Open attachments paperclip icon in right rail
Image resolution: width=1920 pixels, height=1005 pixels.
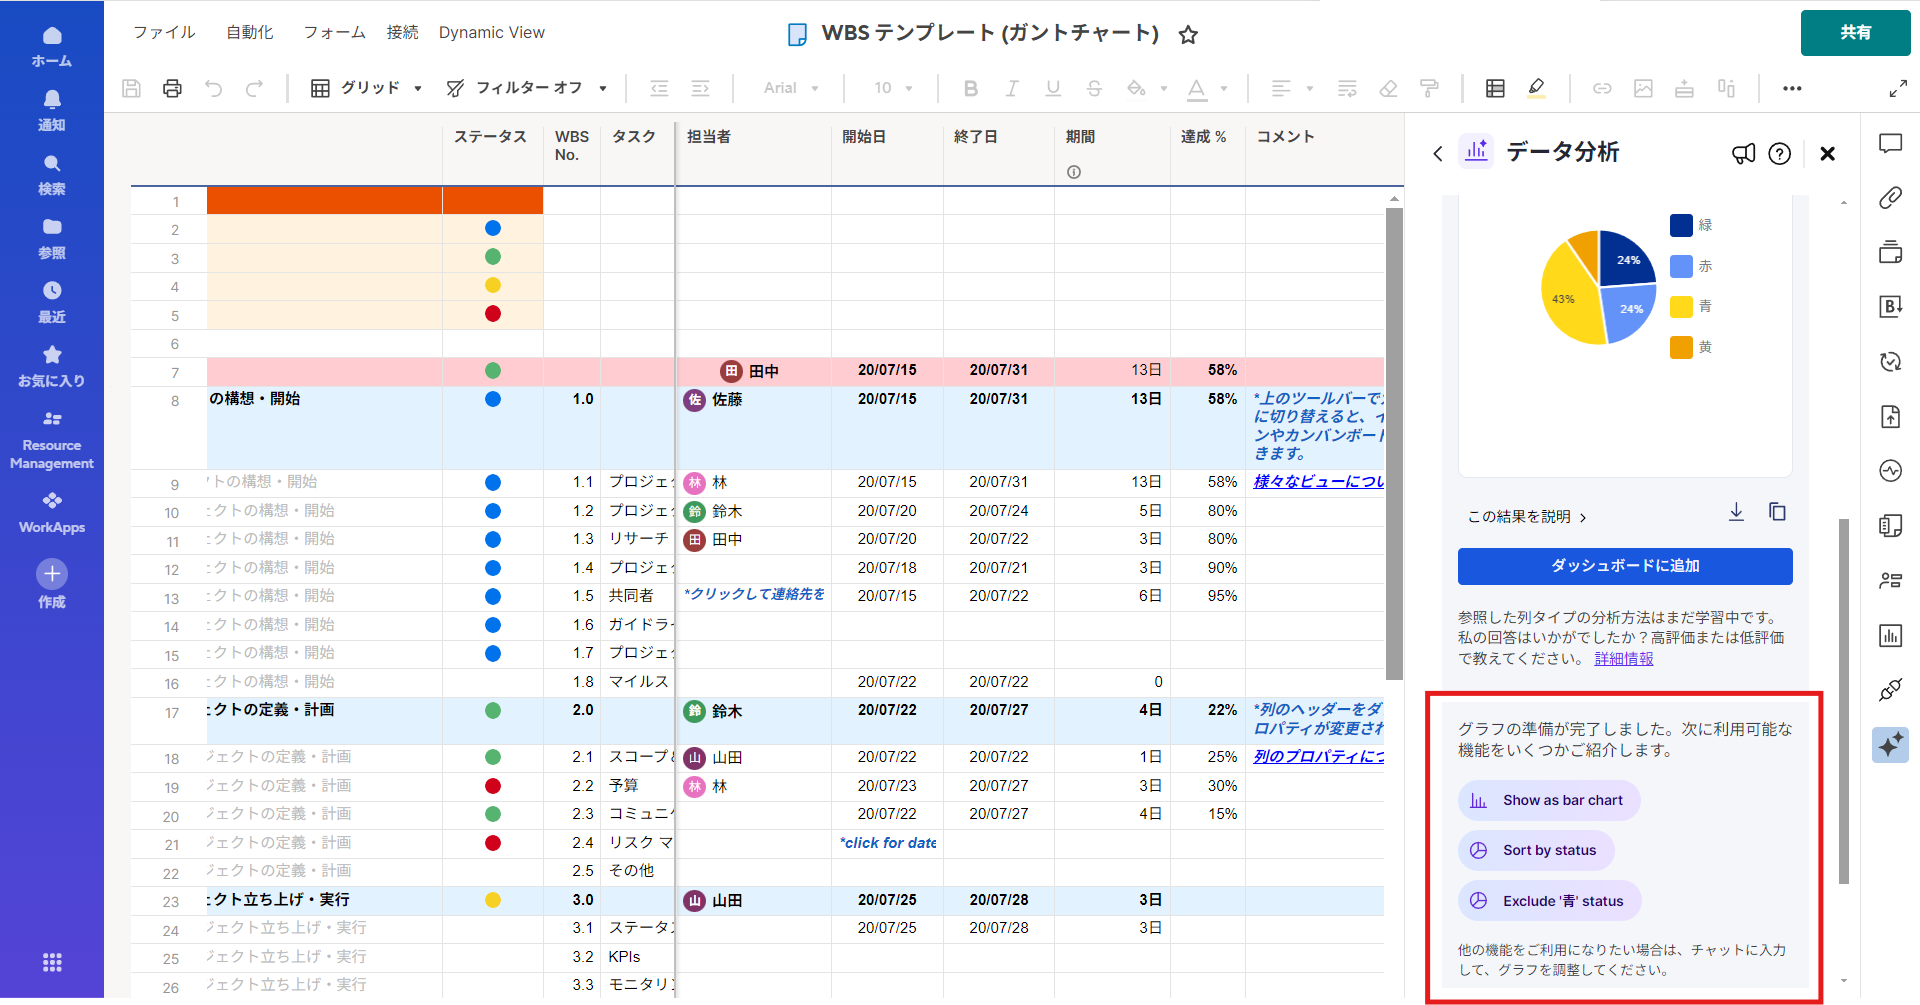[x=1890, y=198]
